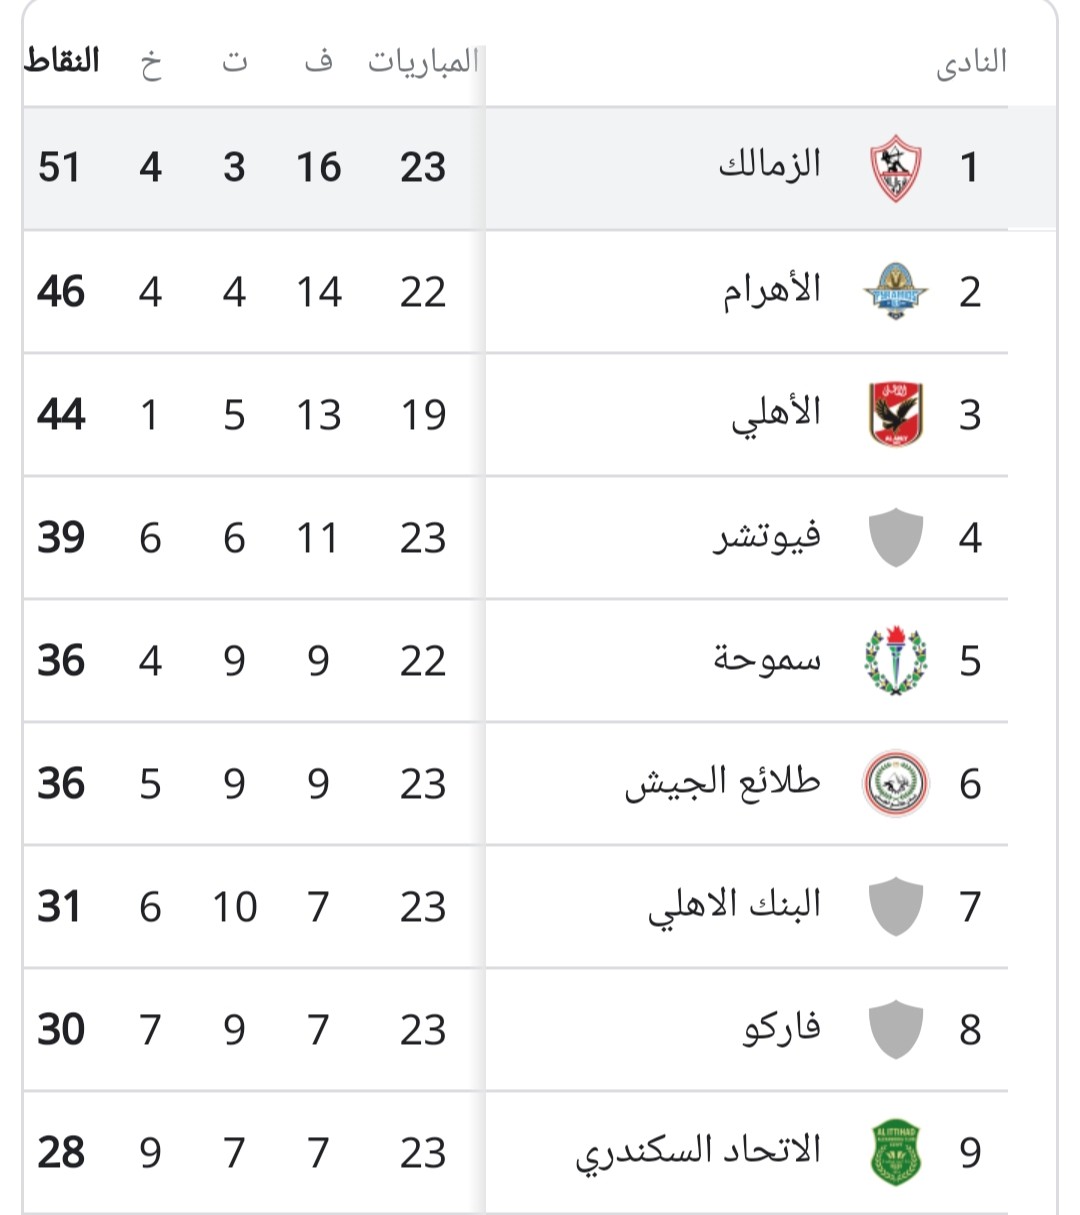Click the المباريات column header

(x=422, y=62)
